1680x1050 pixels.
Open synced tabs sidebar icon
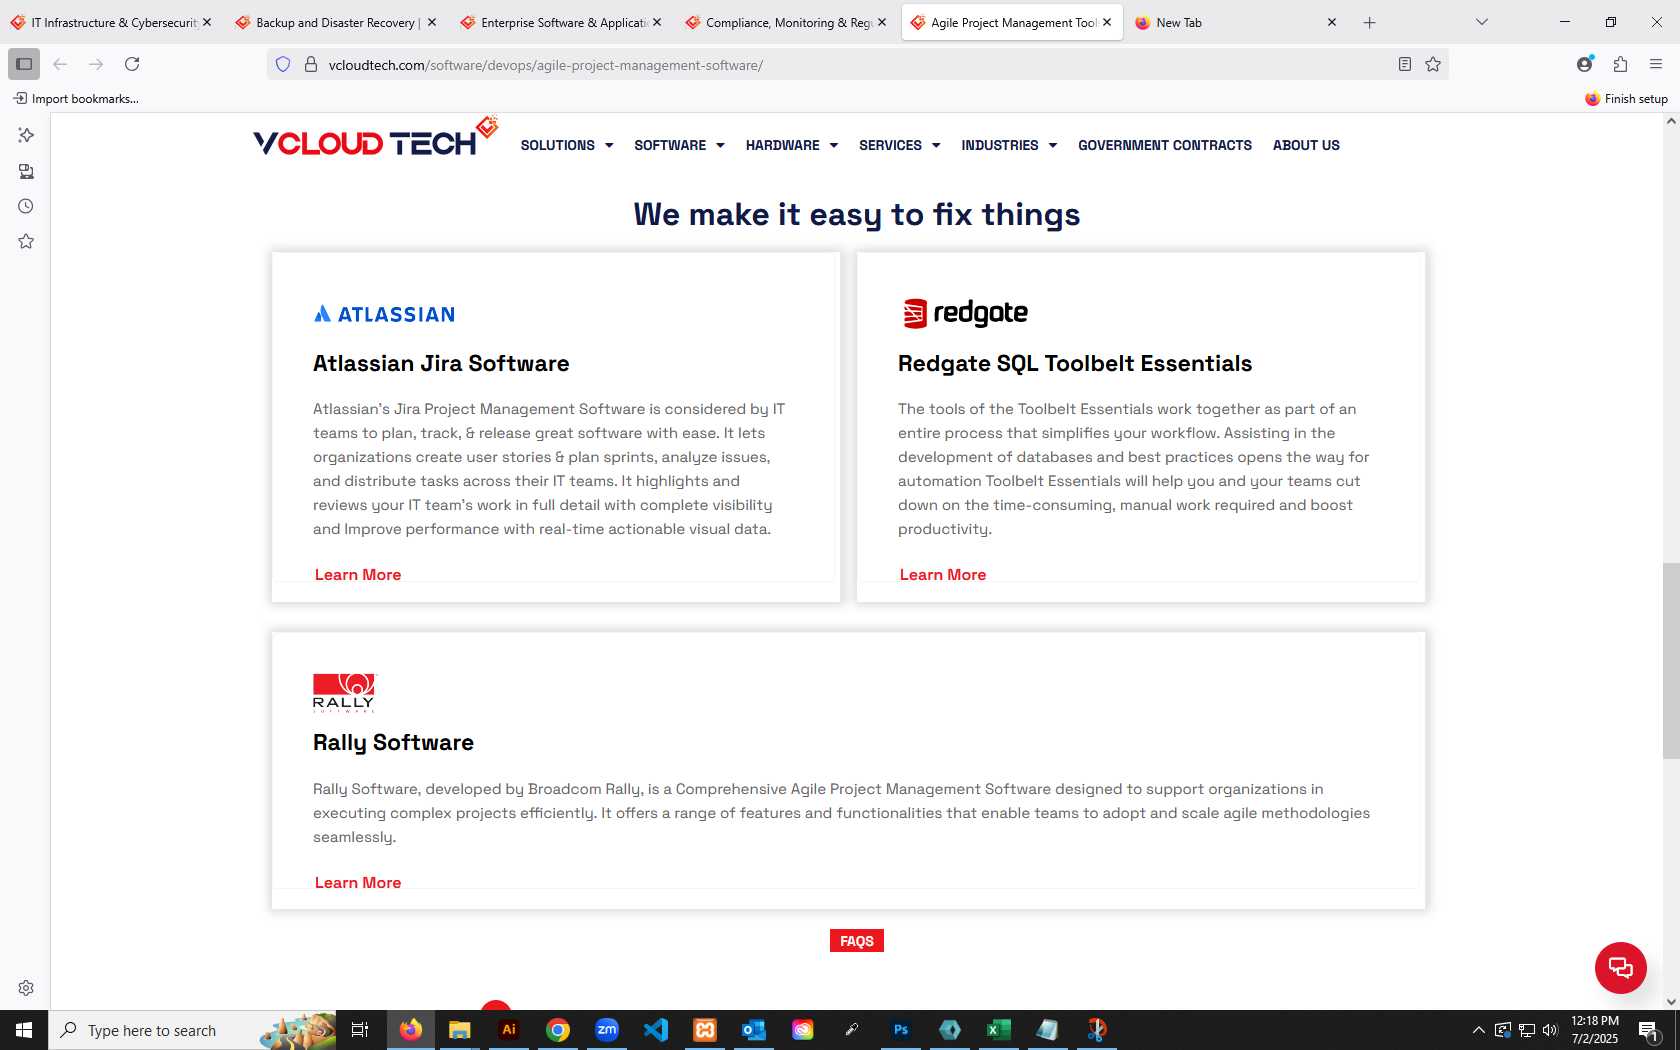click(x=26, y=171)
